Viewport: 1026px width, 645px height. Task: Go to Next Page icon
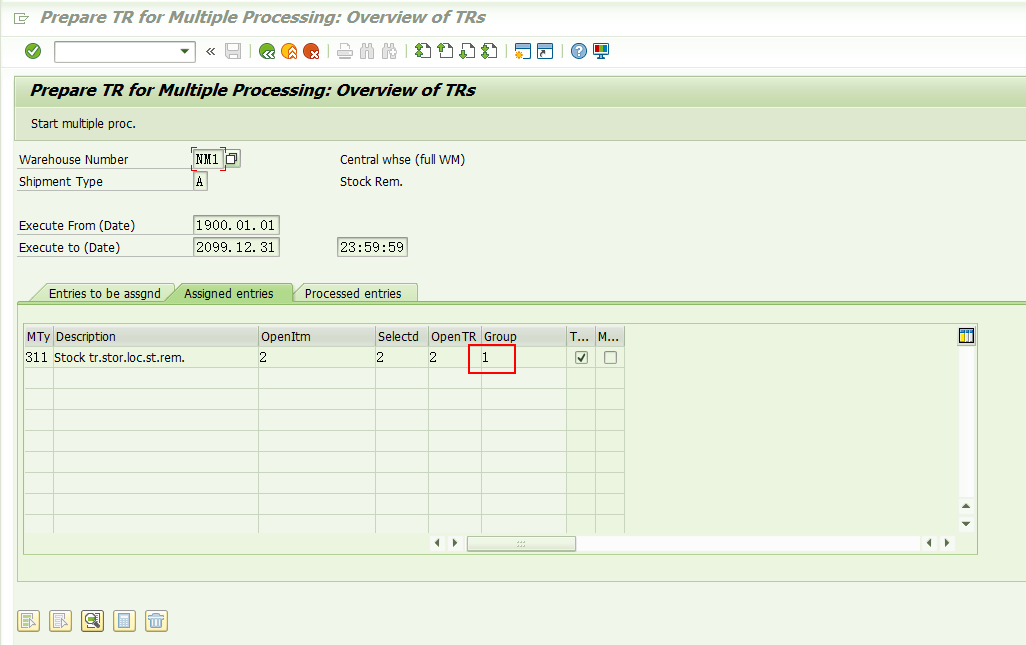point(467,51)
